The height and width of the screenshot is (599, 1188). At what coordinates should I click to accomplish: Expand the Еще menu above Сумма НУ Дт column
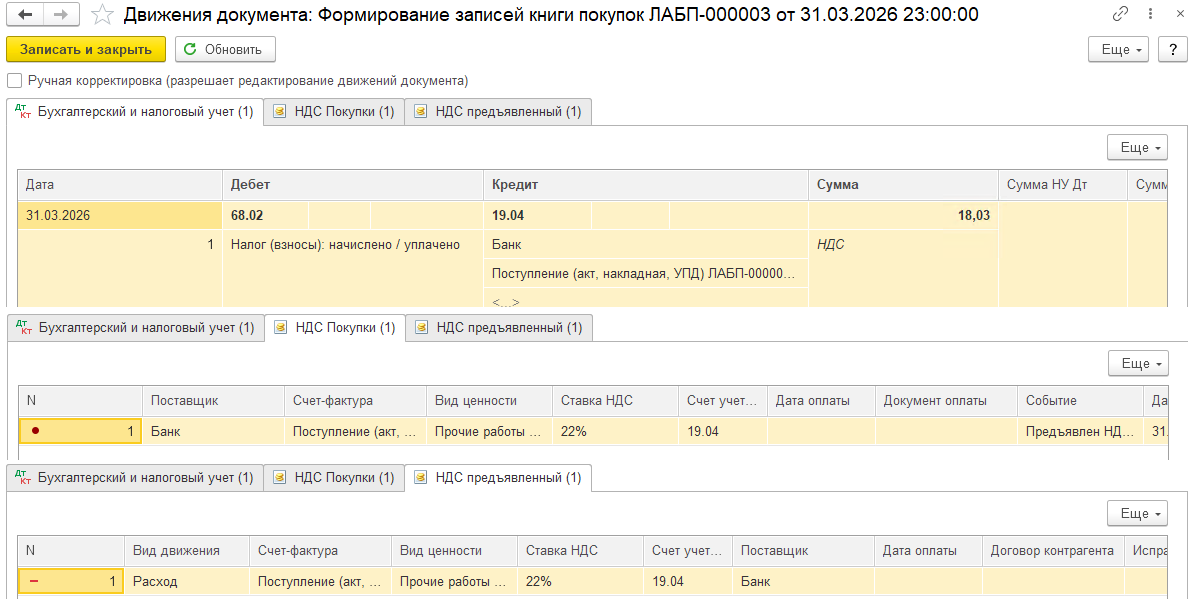(x=1137, y=147)
